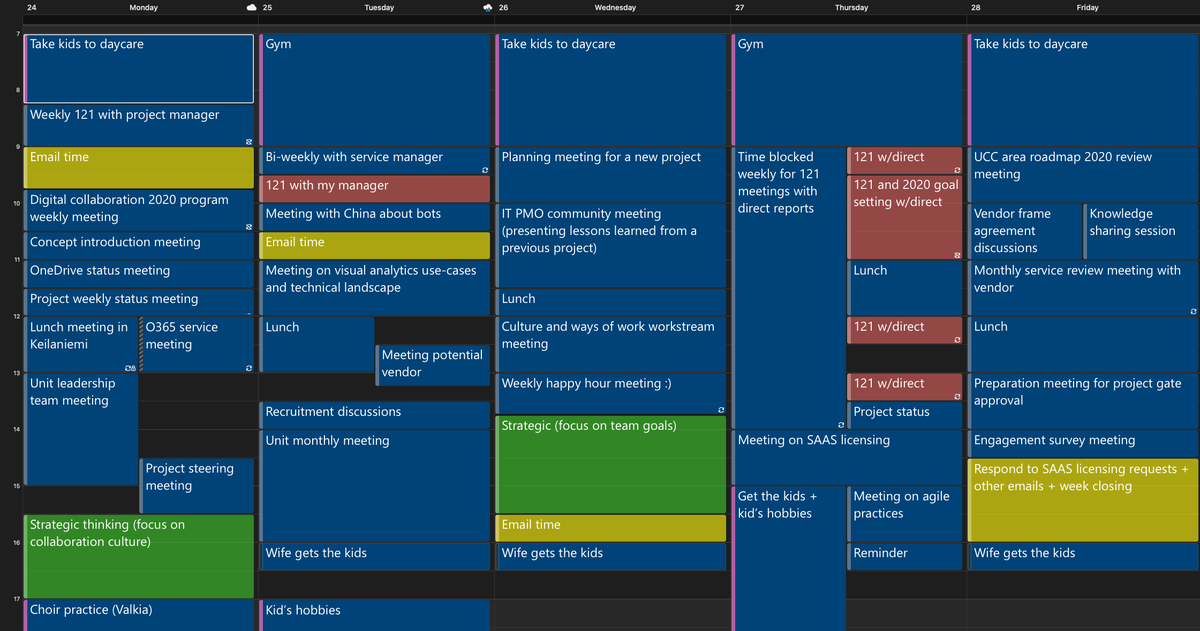Select O365 service meeting event
This screenshot has height=631, width=1200.
(x=197, y=345)
